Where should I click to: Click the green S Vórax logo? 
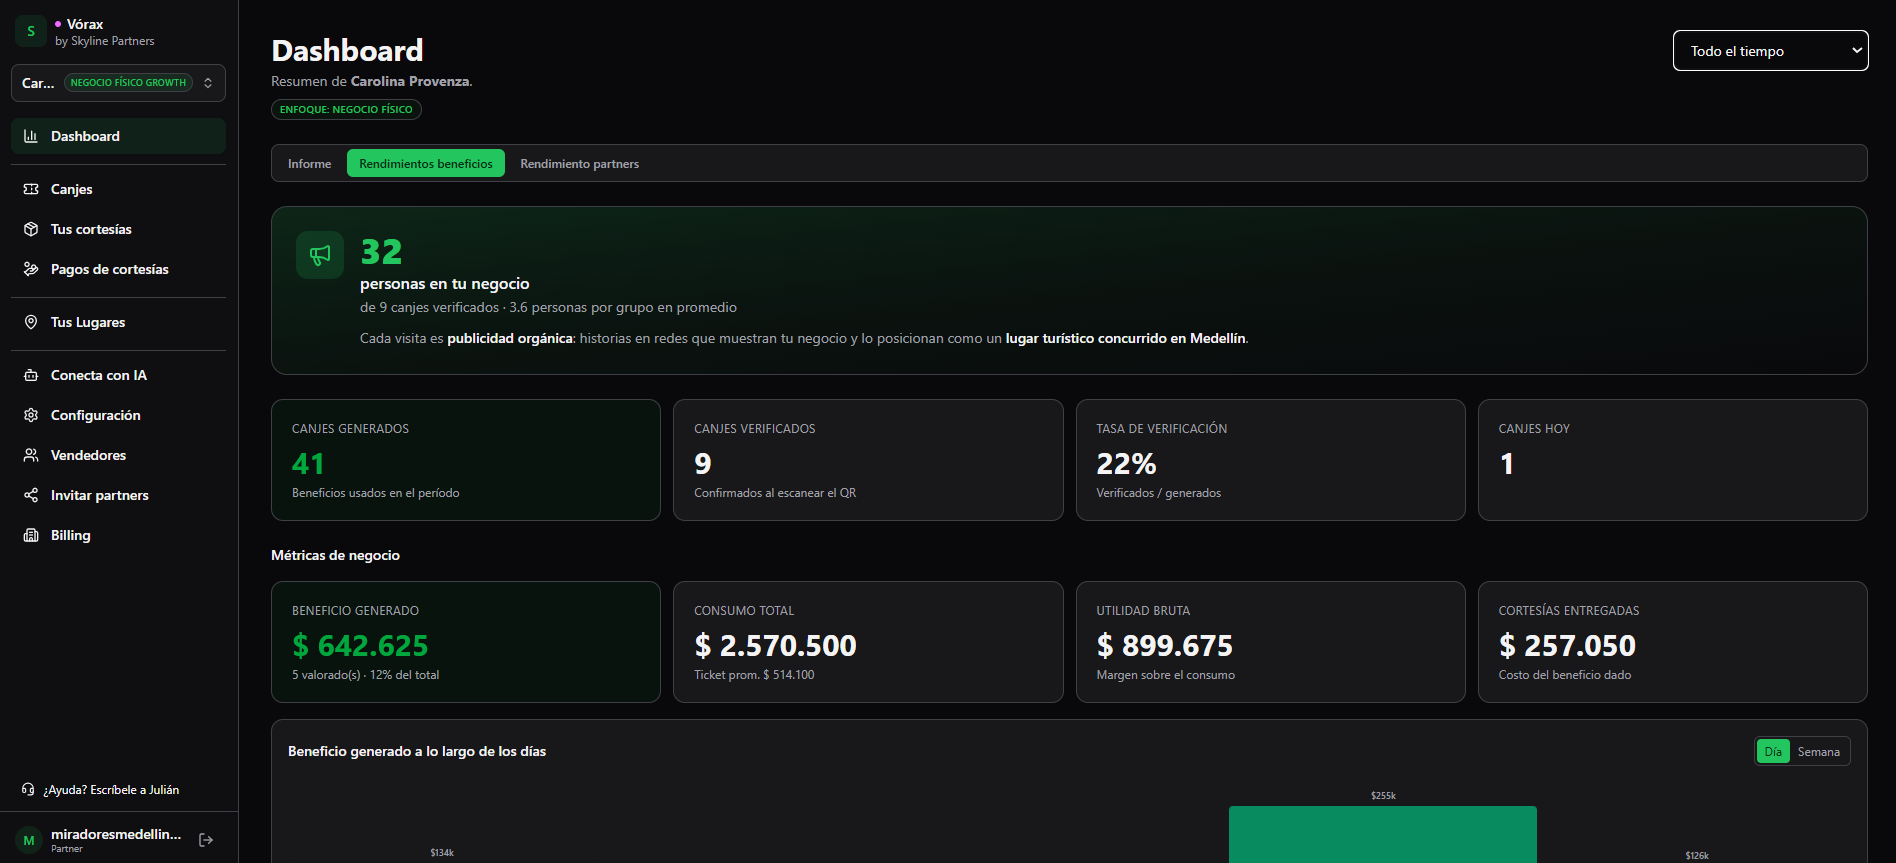pyautogui.click(x=31, y=31)
